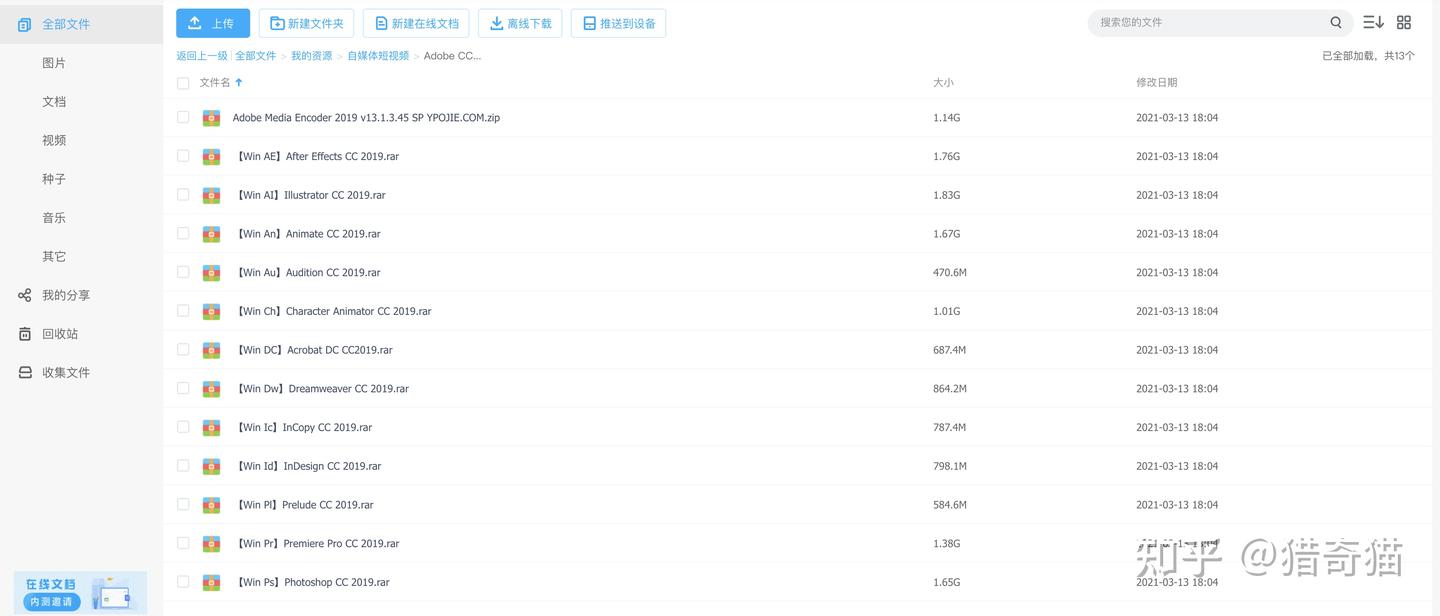Click 自媒体短视频 breadcrumb link

[378, 56]
